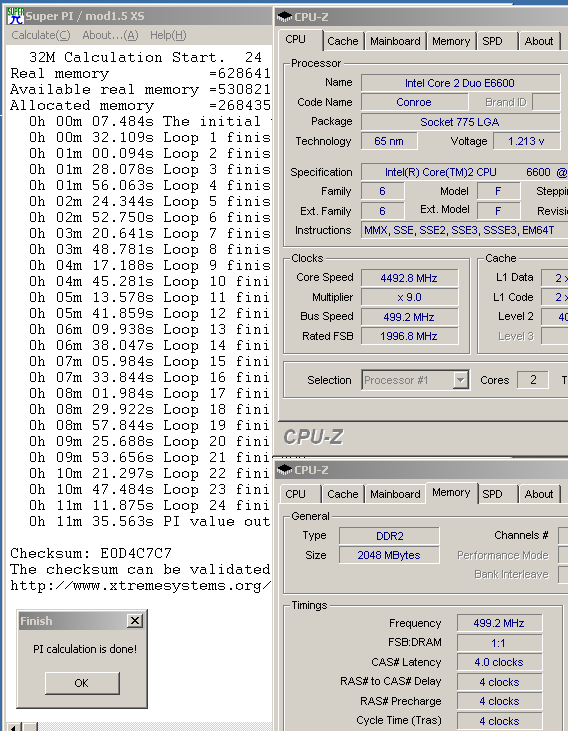Click the Core Speed value 4492.8 MHz
568x731 pixels.
[409, 278]
